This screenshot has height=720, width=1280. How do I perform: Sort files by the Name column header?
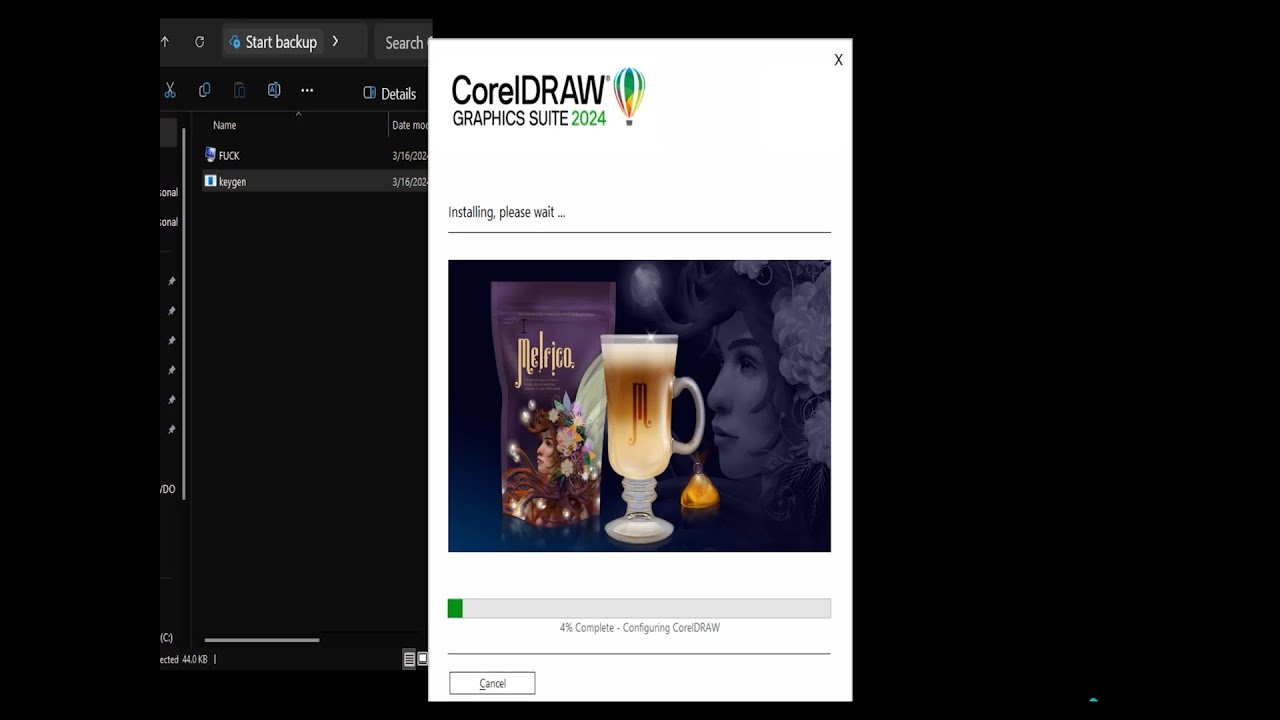(x=225, y=125)
